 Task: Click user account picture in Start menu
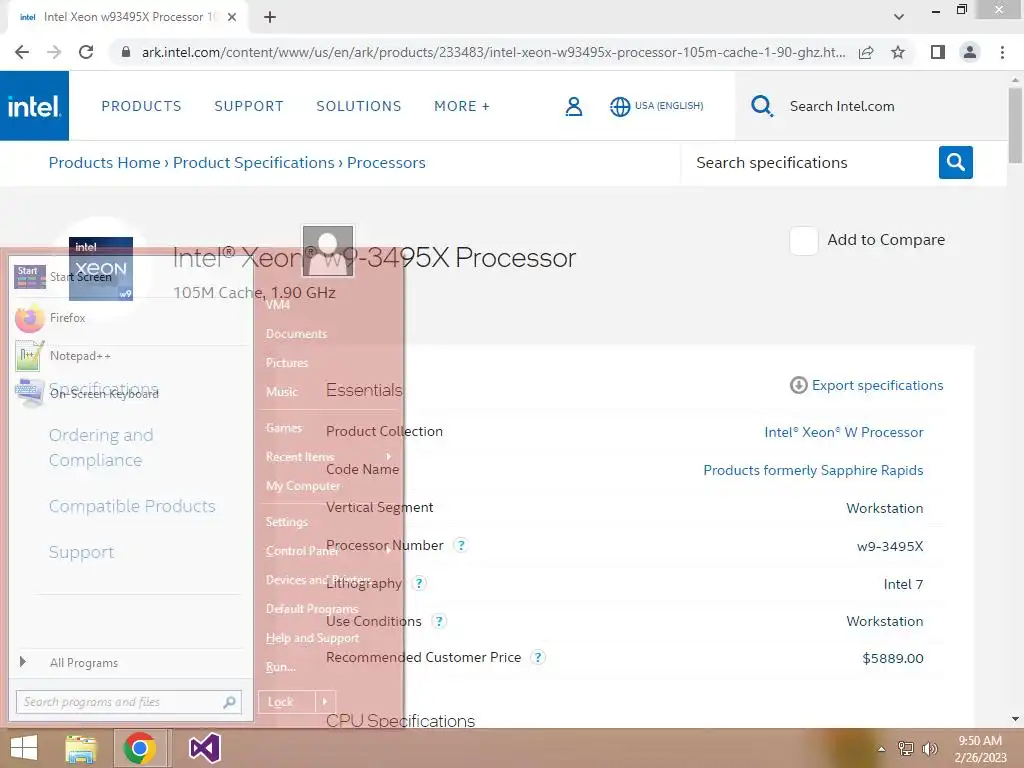tap(328, 251)
